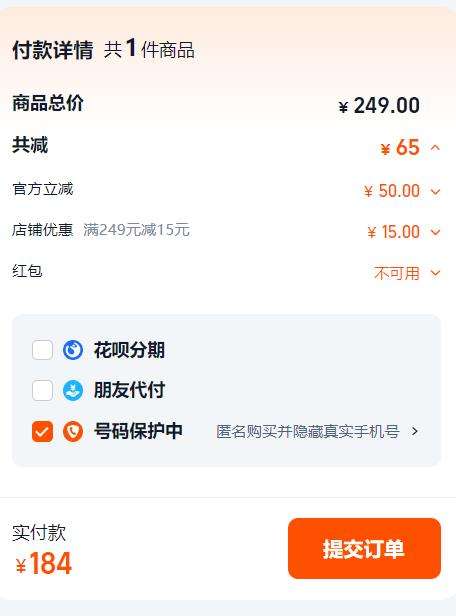This screenshot has width=456, height=616.
Task: Click the 匿名购买并隐藏真实手机号 link text
Action: point(308,431)
